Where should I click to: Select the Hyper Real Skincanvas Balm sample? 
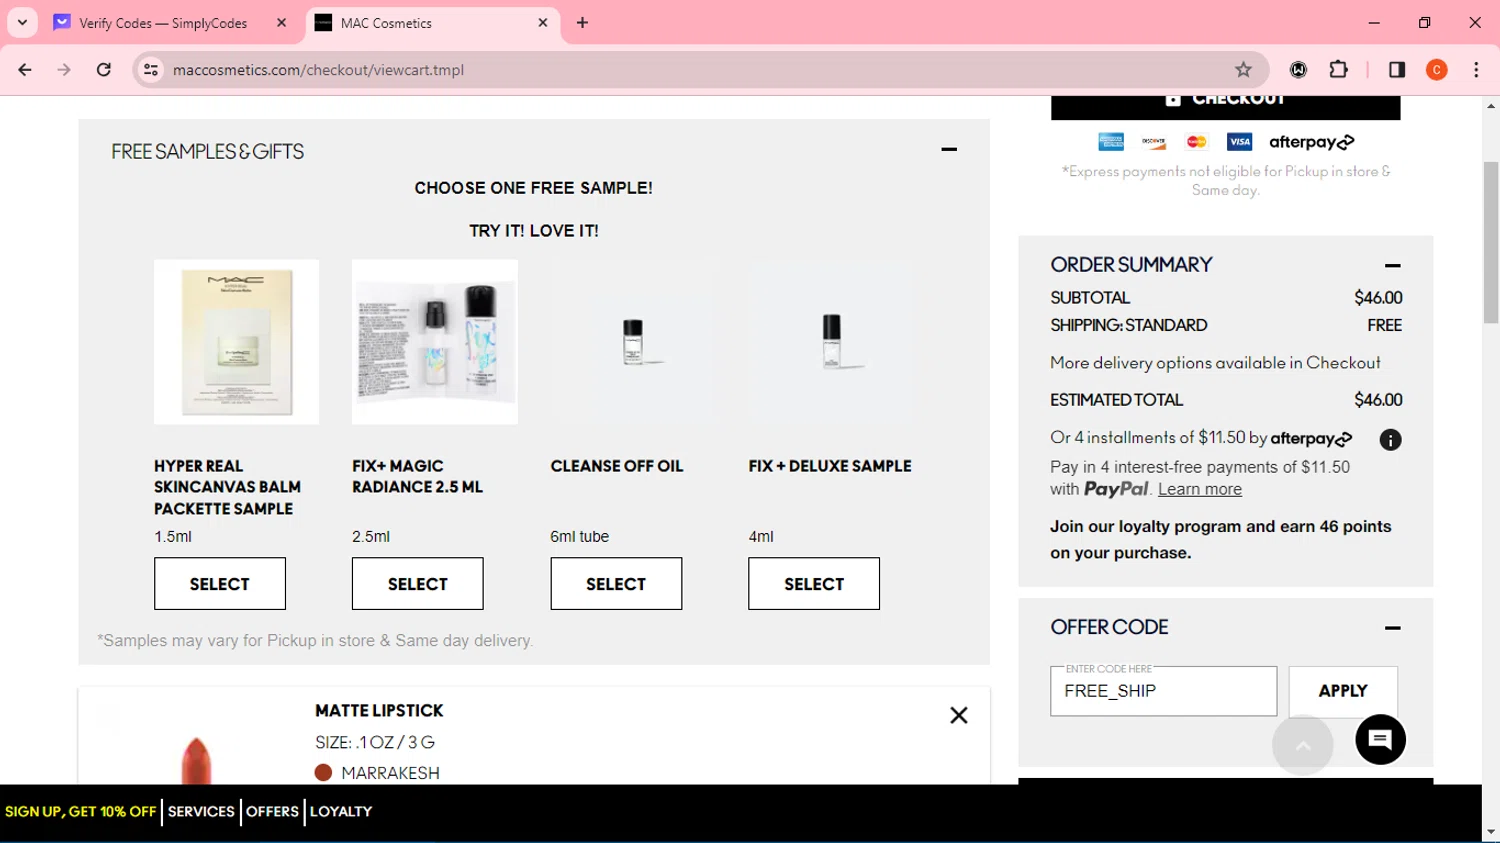[x=220, y=583]
